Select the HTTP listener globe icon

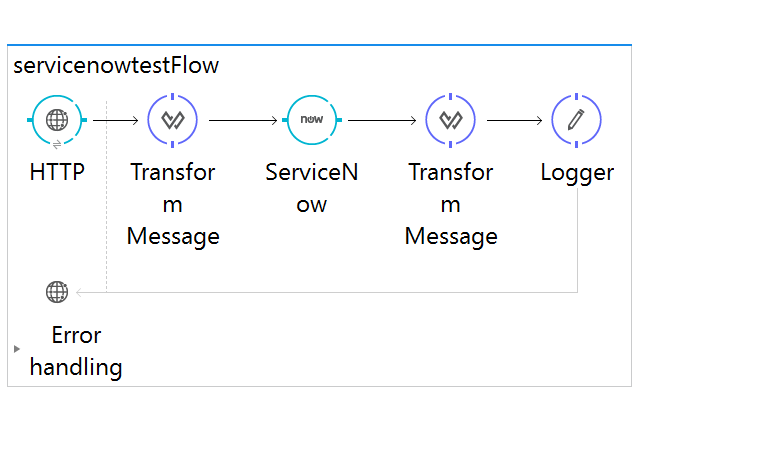[57, 120]
